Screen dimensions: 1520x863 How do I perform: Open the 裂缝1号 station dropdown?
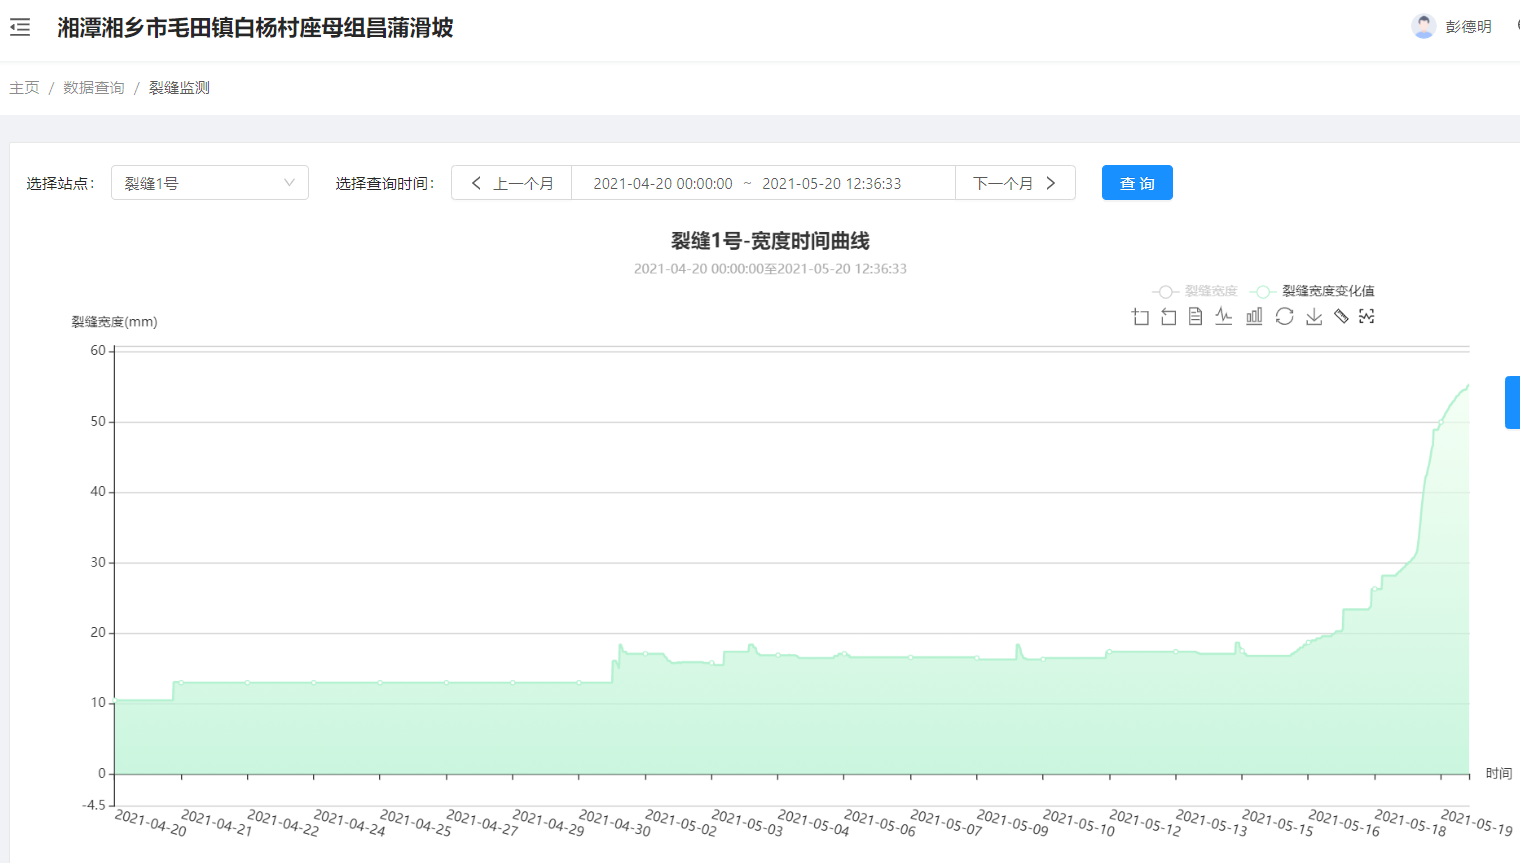(209, 183)
